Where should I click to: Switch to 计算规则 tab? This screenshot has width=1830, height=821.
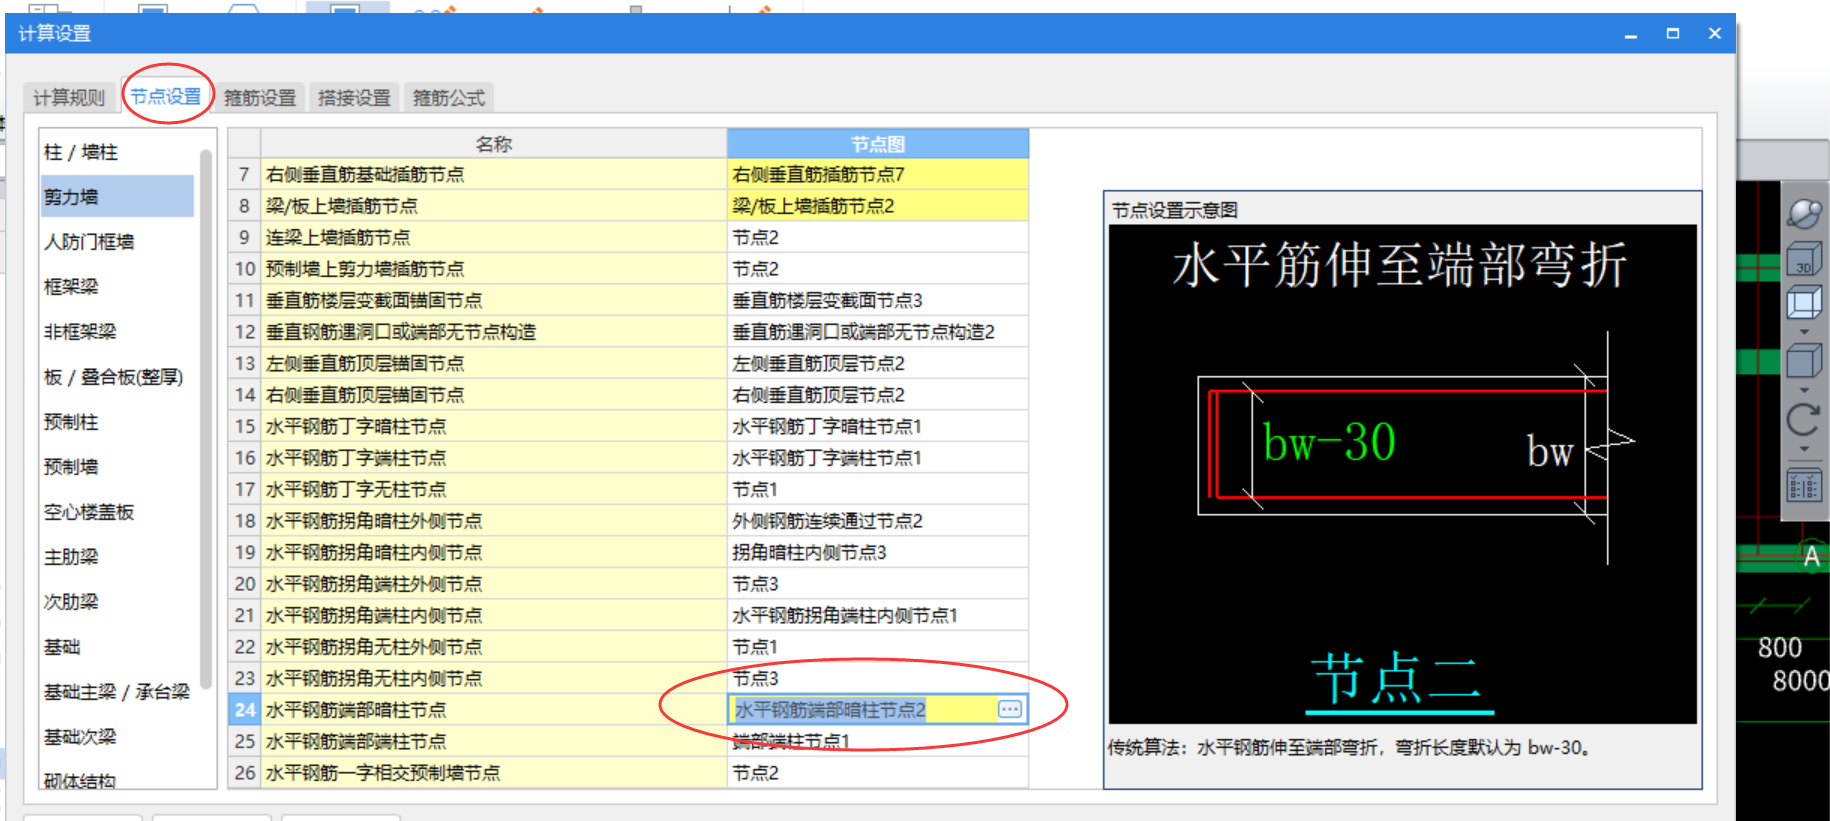(x=68, y=98)
